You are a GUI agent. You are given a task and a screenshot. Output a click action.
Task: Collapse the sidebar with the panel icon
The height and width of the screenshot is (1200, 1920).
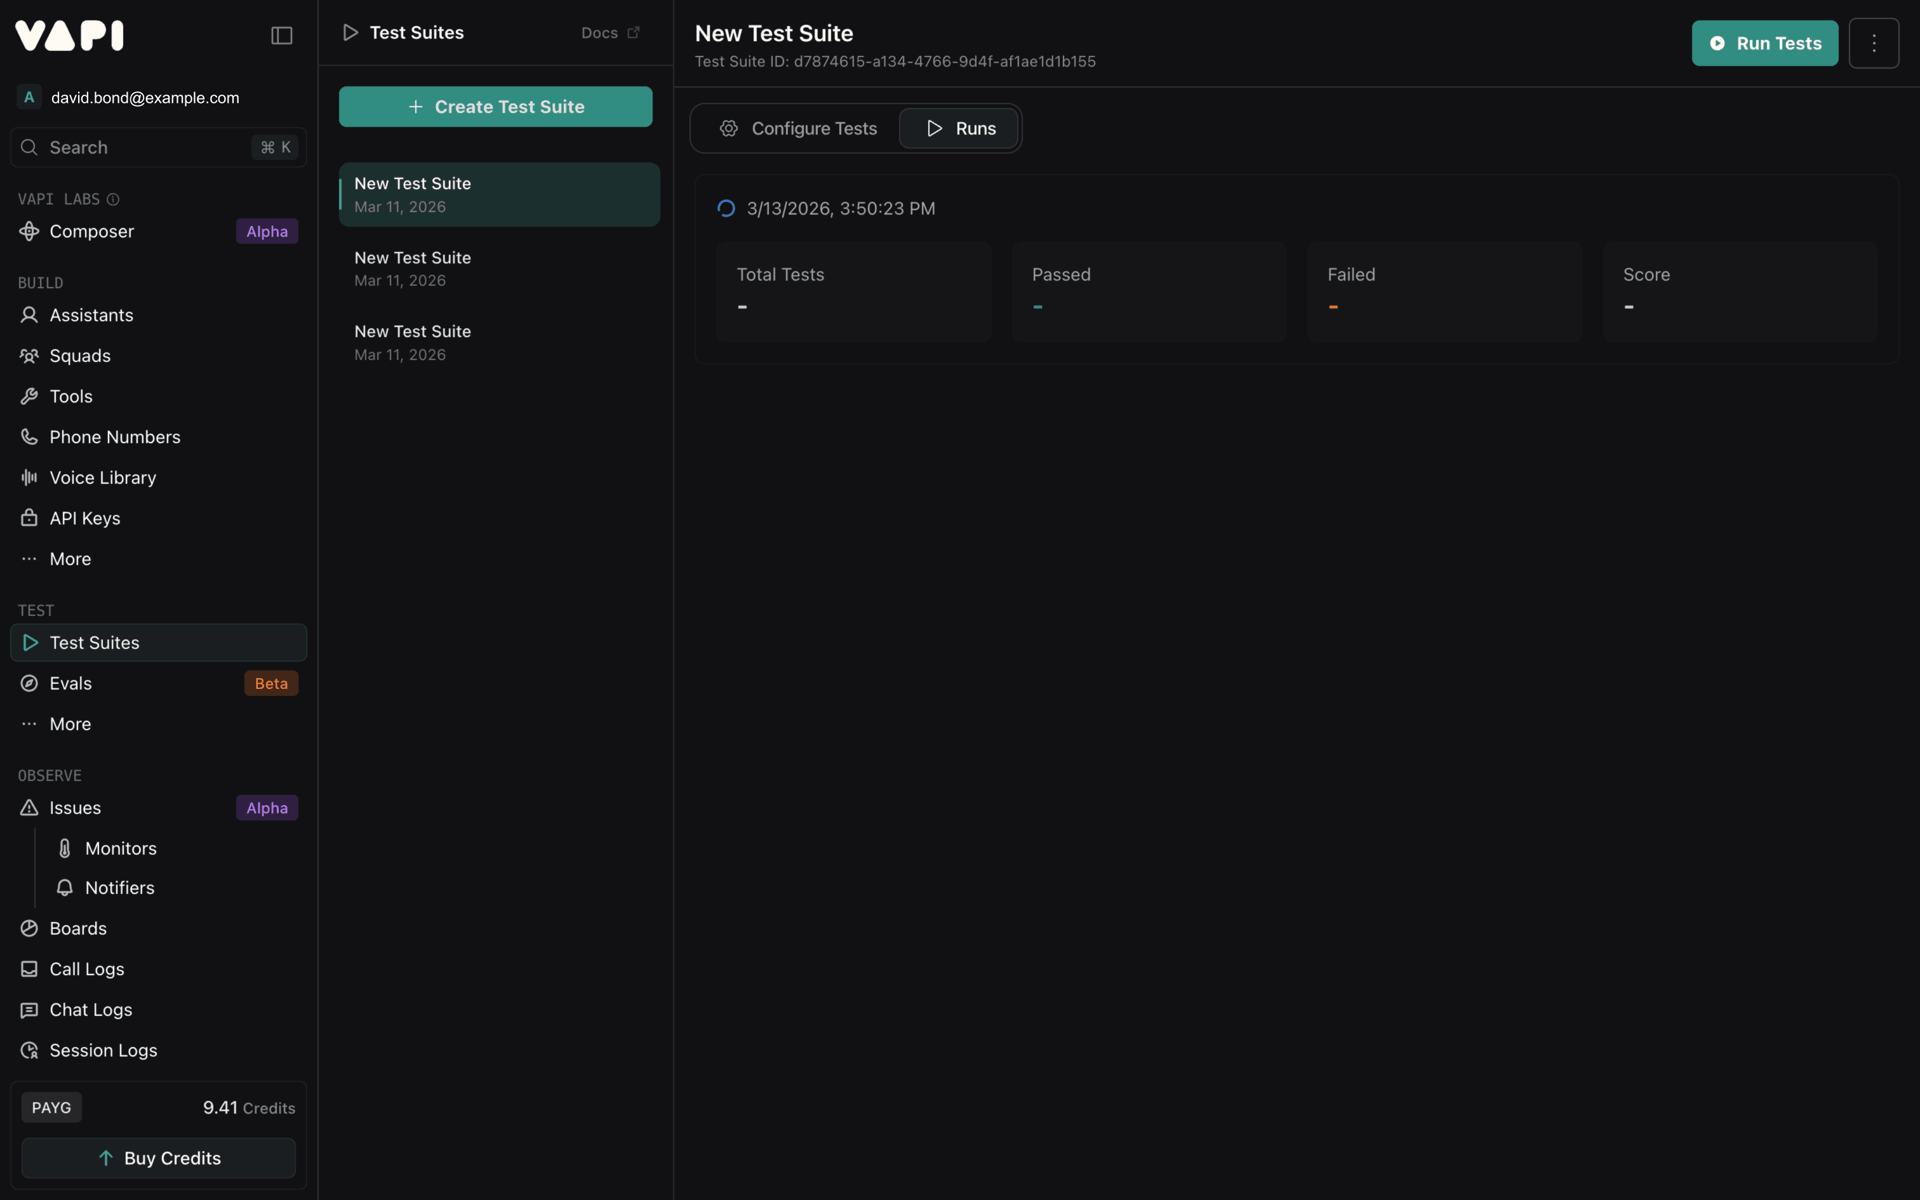coord(282,36)
